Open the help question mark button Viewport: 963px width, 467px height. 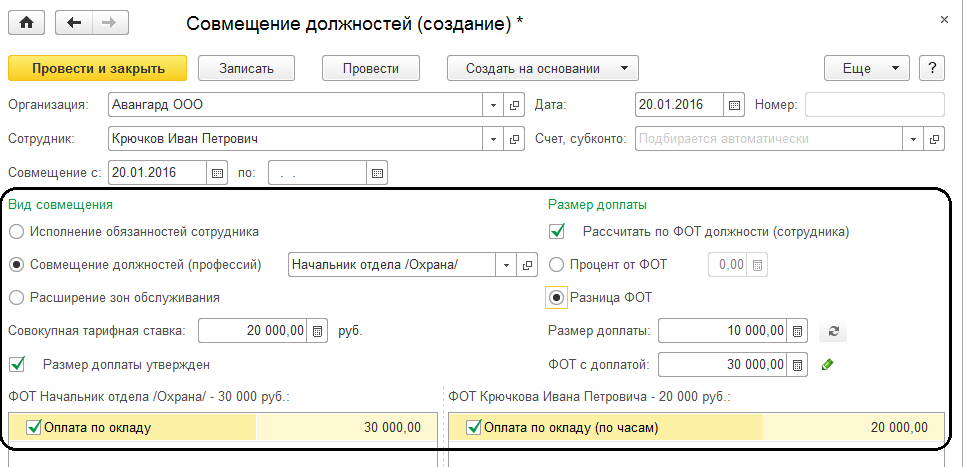coord(932,69)
